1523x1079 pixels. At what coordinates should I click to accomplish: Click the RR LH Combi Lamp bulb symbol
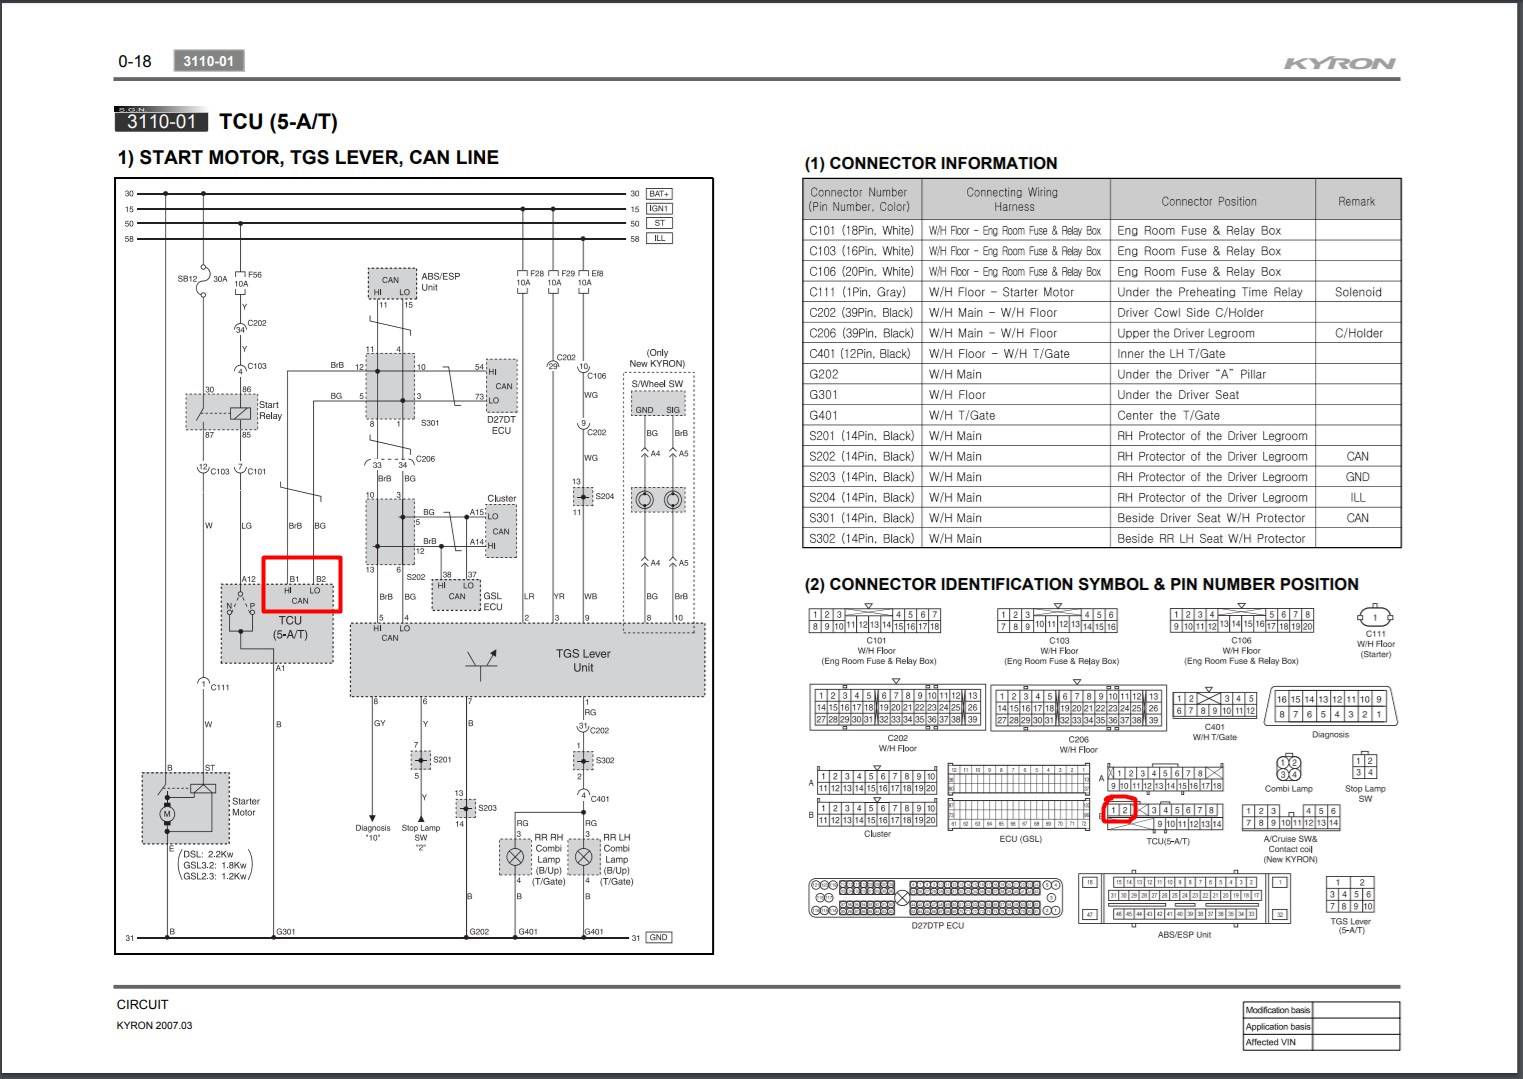584,857
